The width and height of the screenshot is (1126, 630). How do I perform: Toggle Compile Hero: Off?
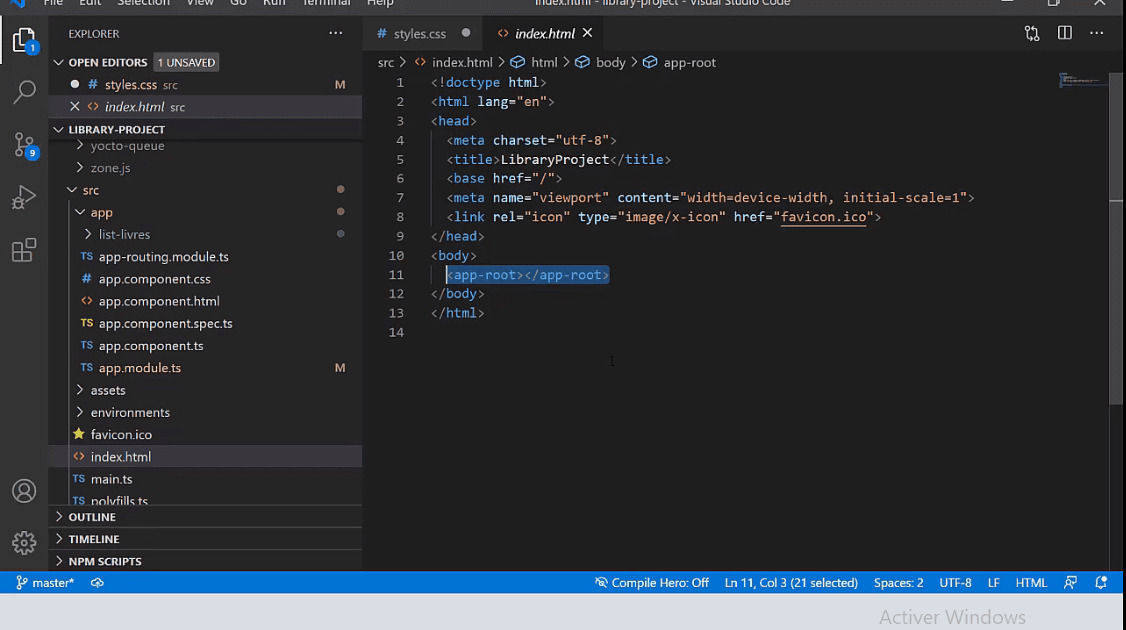651,583
